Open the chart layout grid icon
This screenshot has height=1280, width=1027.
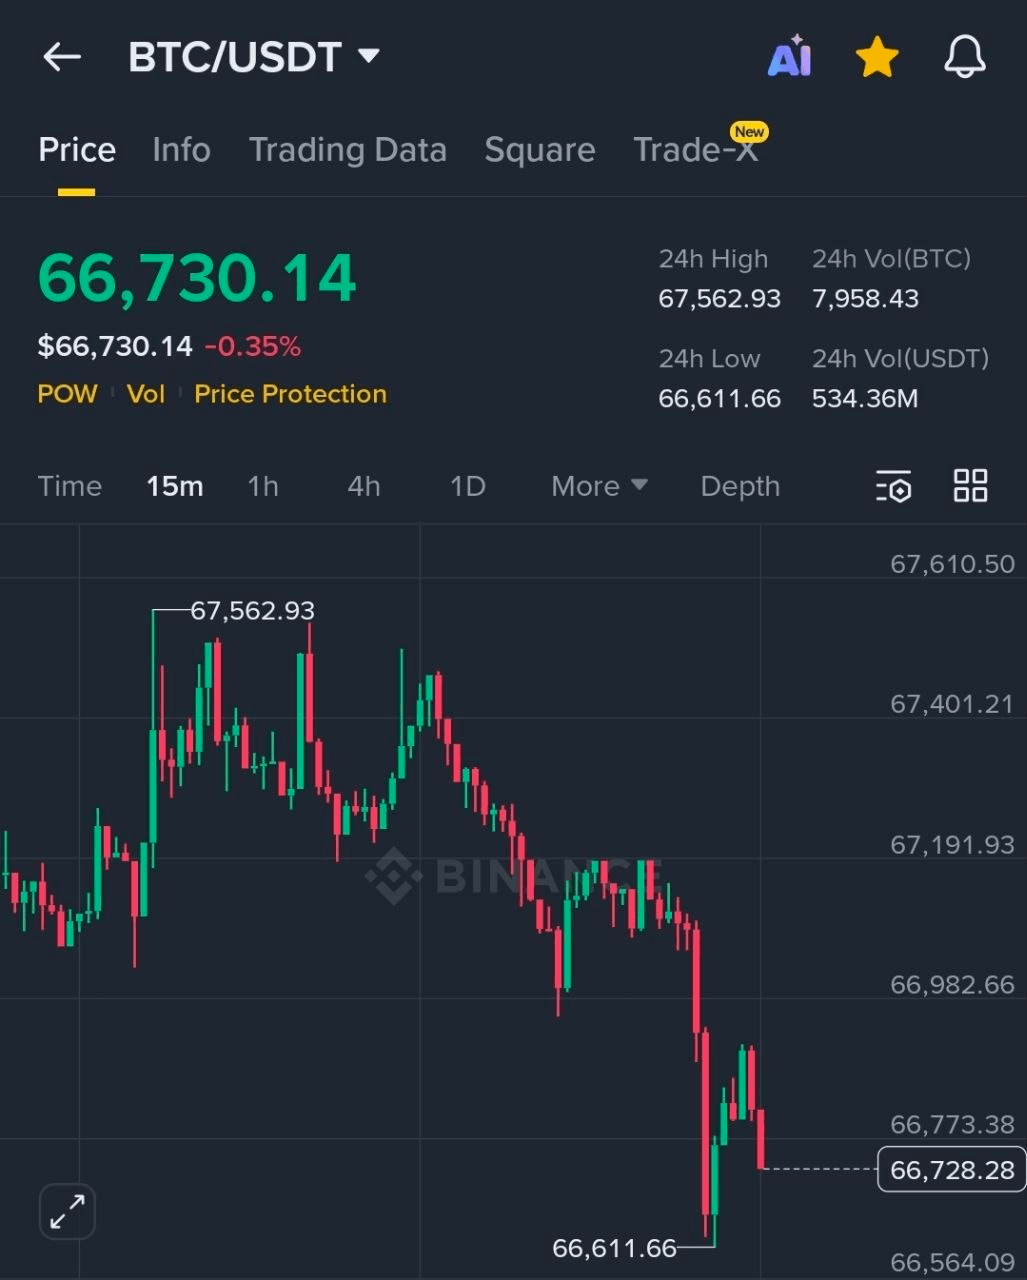[x=970, y=486]
